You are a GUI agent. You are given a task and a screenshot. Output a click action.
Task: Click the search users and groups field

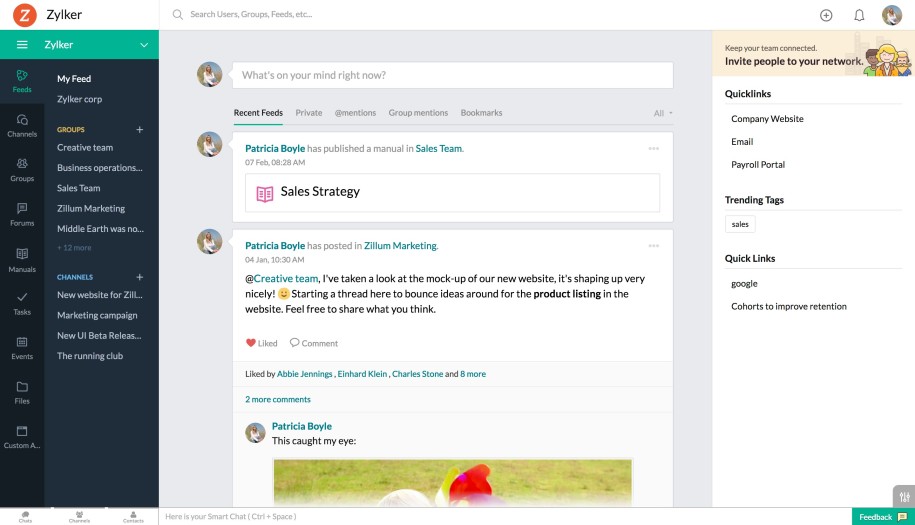point(251,15)
